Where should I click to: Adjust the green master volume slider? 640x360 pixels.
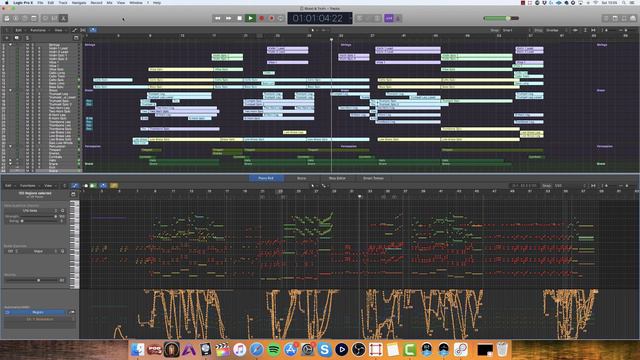tap(501, 18)
